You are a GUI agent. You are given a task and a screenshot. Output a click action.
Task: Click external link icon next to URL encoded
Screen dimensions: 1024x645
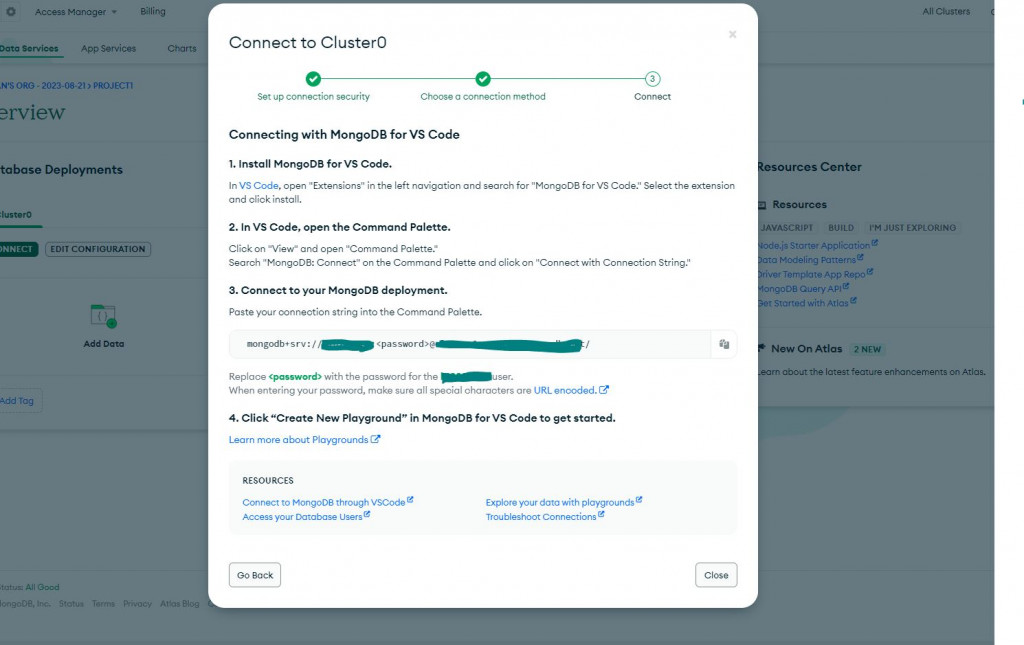pyautogui.click(x=604, y=390)
